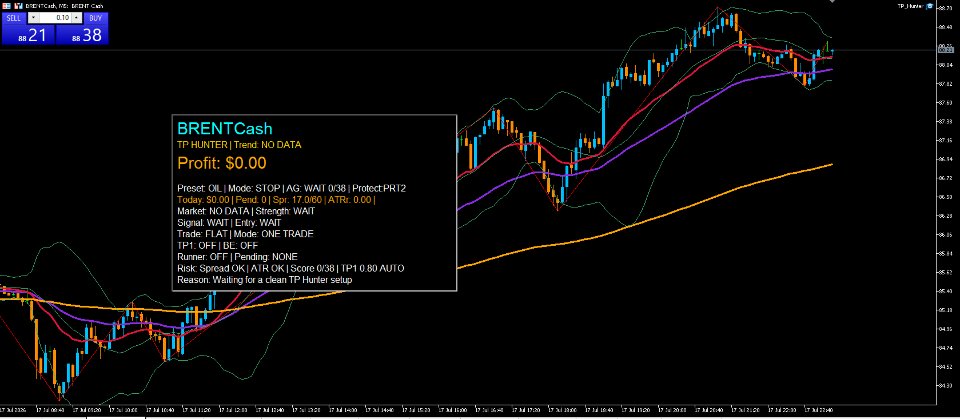Image resolution: width=960 pixels, height=419 pixels.
Task: Click the SELL button
Action: pyautogui.click(x=13, y=18)
